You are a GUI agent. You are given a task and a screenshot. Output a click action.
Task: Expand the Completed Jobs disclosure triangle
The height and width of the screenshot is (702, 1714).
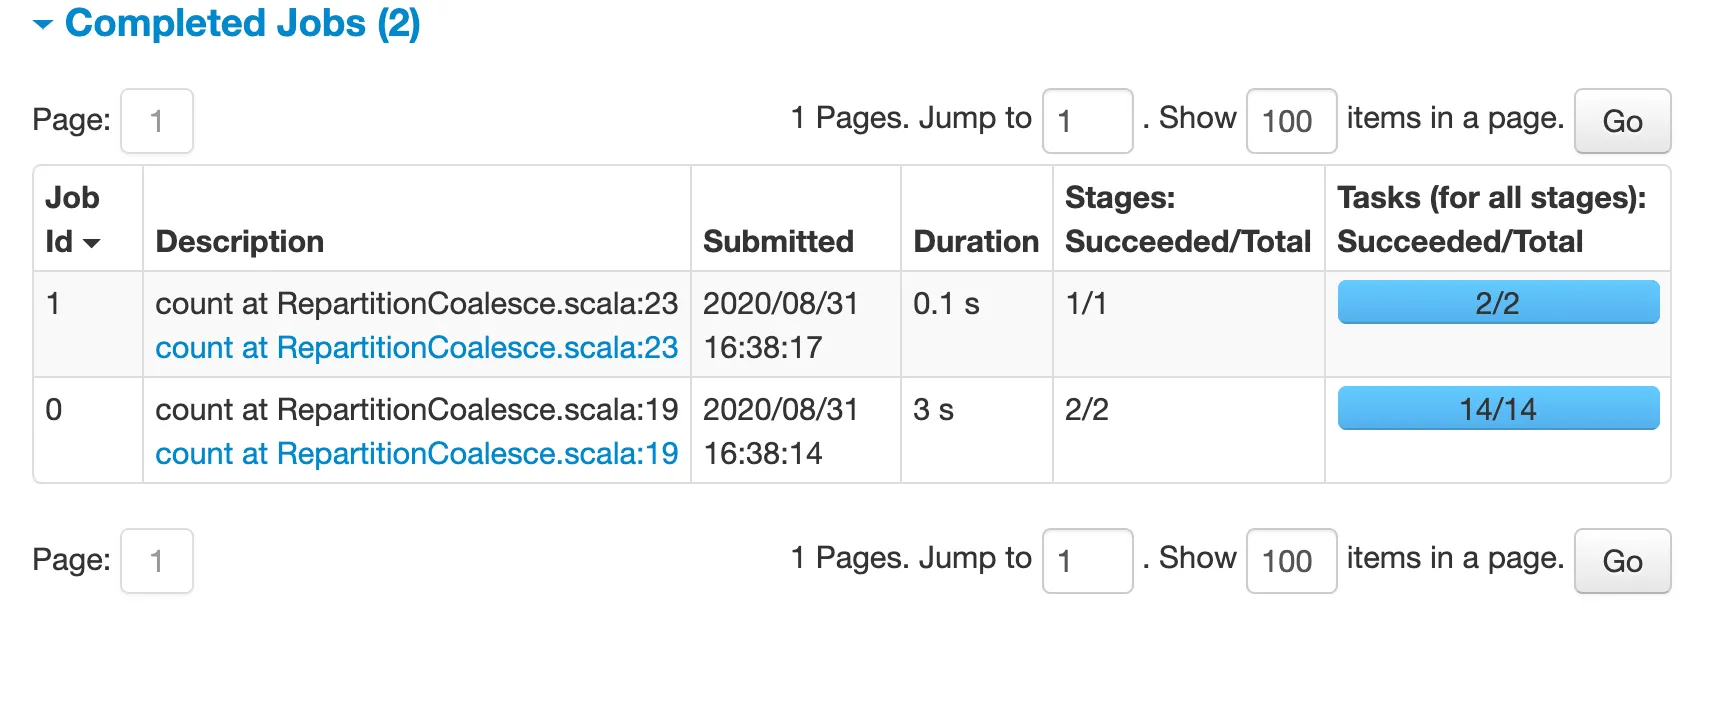[x=42, y=22]
